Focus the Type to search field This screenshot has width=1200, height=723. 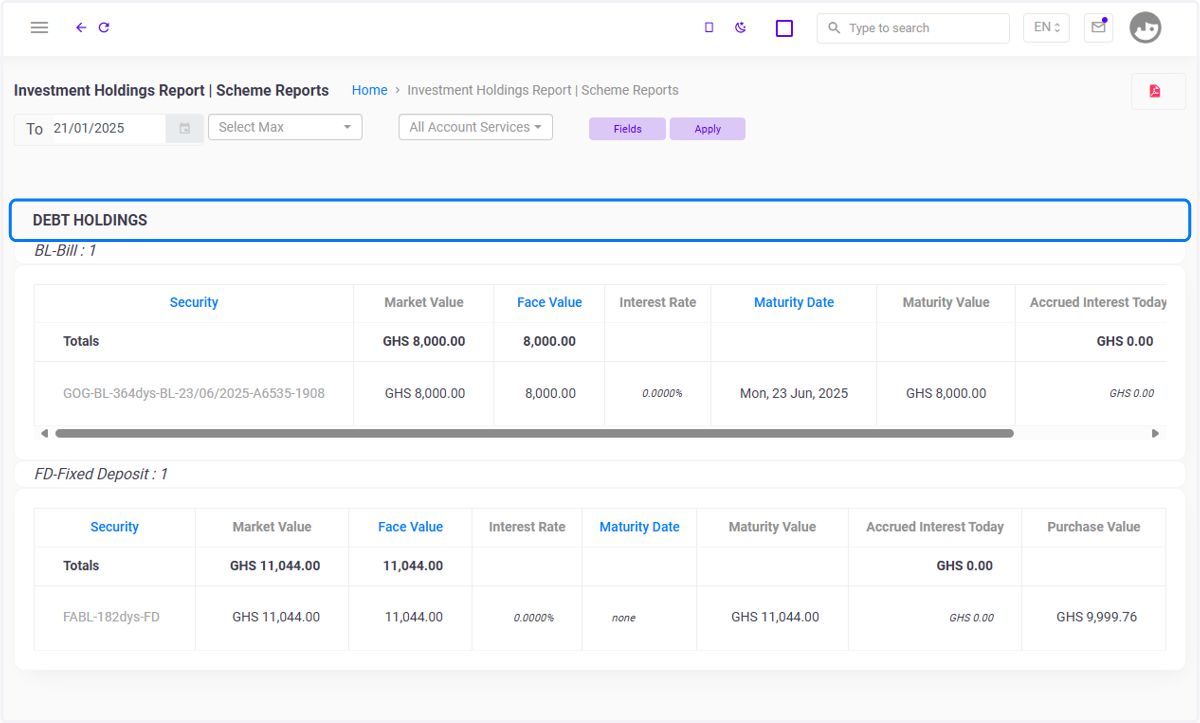(913, 28)
